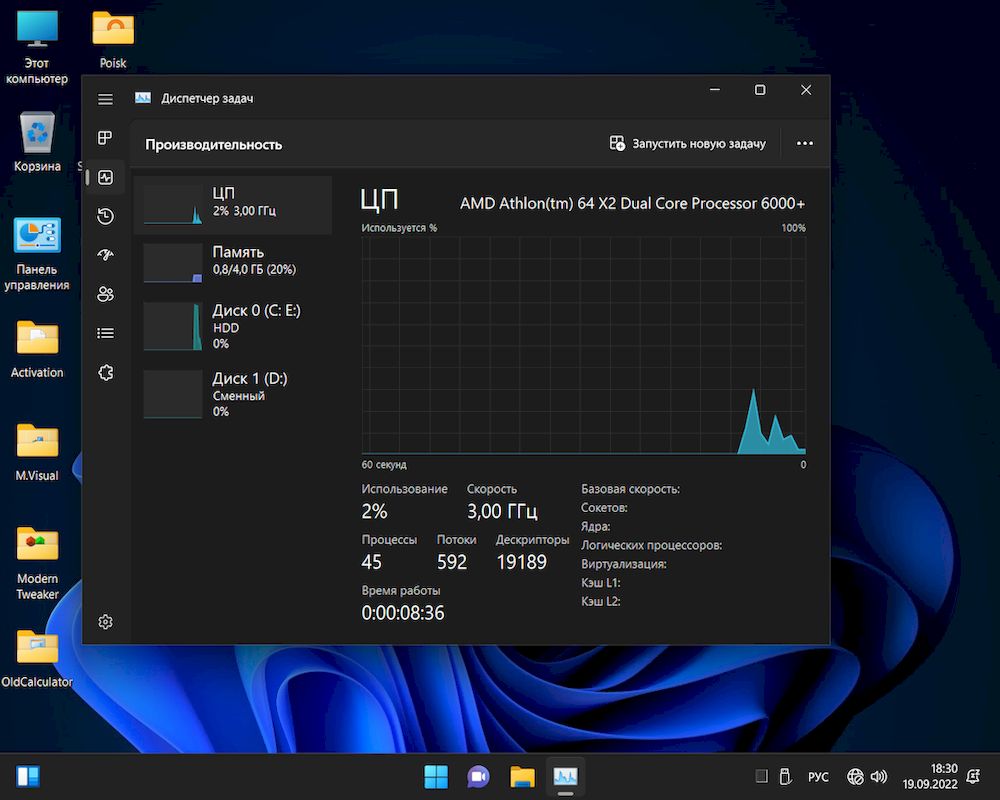Open App history from the sidebar

tap(105, 216)
